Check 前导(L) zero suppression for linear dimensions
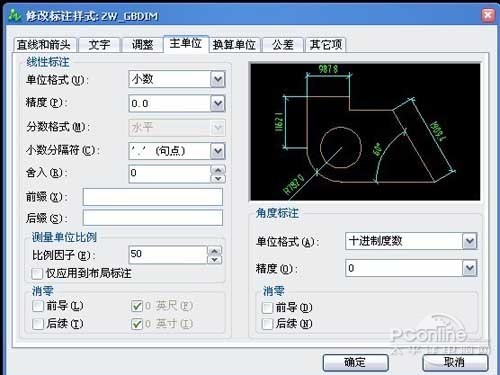Viewport: 500px width, 375px height. coord(38,306)
